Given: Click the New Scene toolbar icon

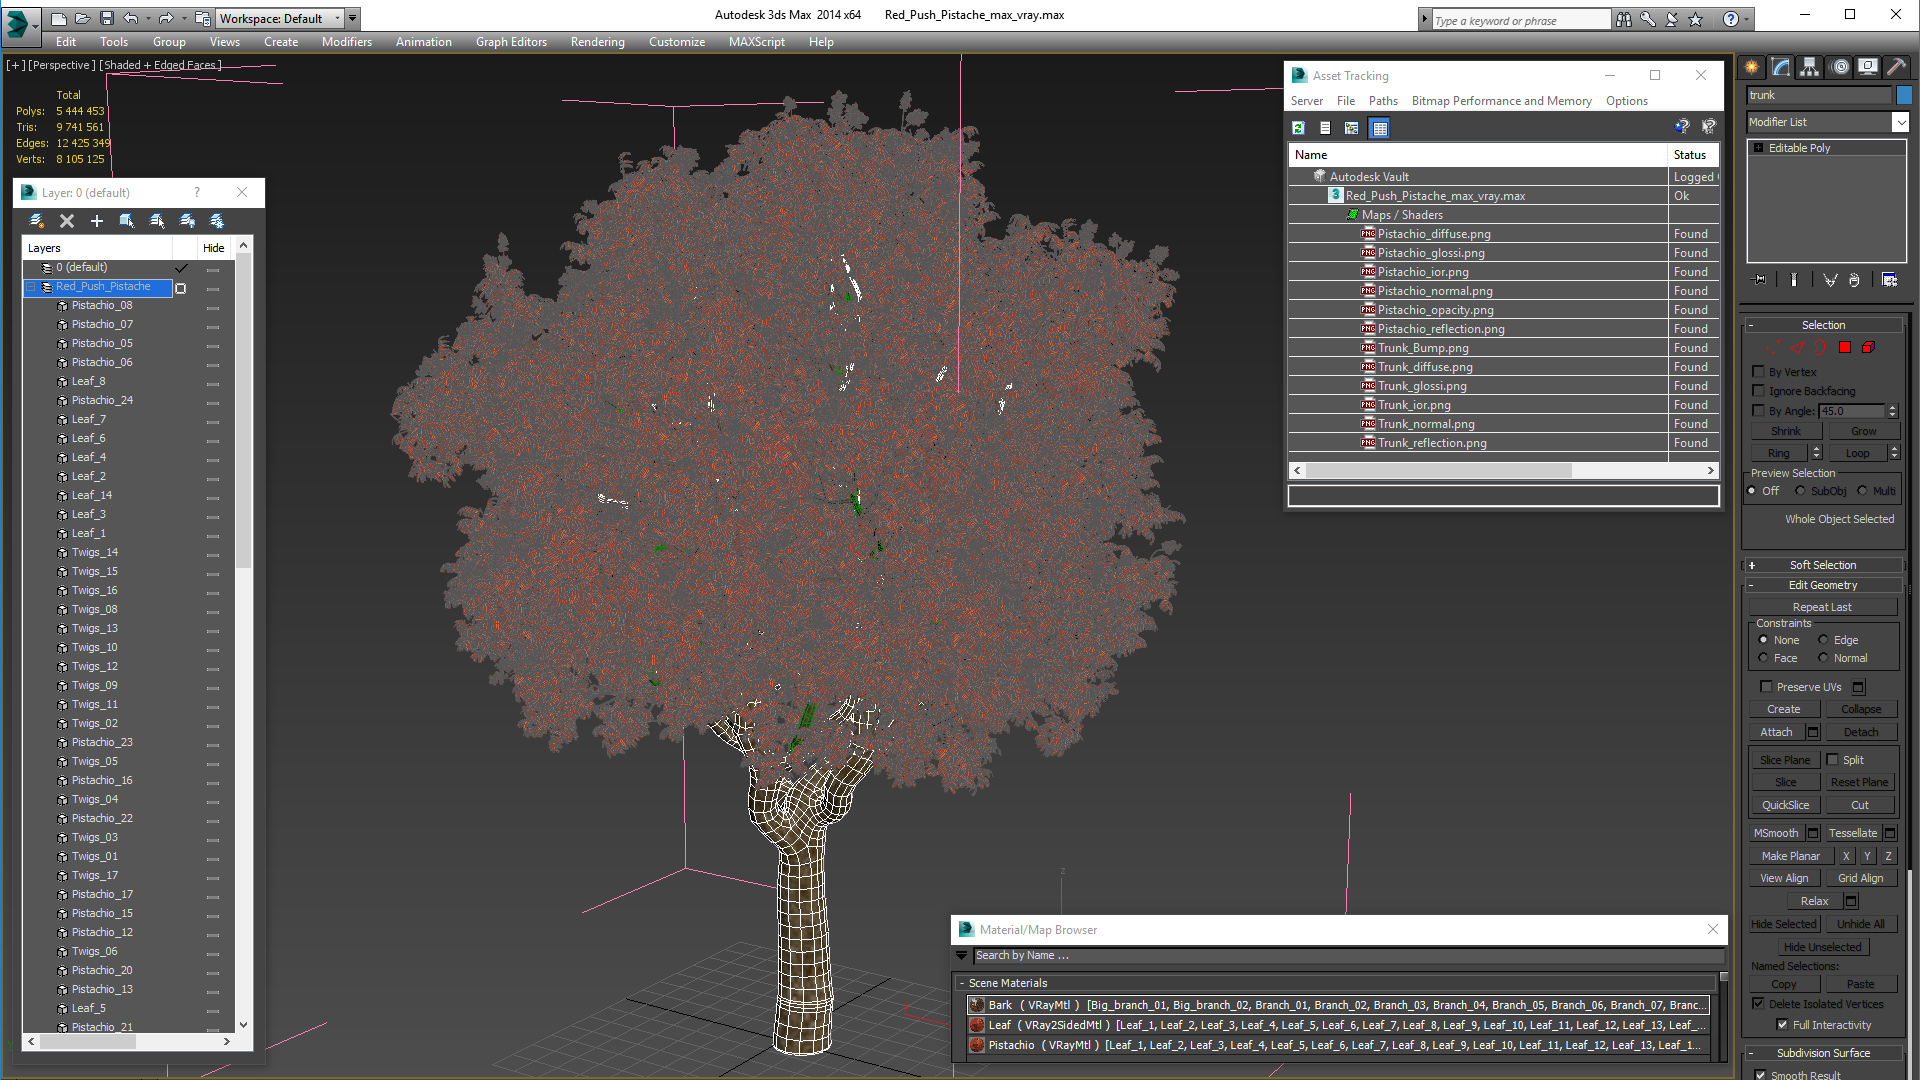Looking at the screenshot, I should tap(58, 18).
